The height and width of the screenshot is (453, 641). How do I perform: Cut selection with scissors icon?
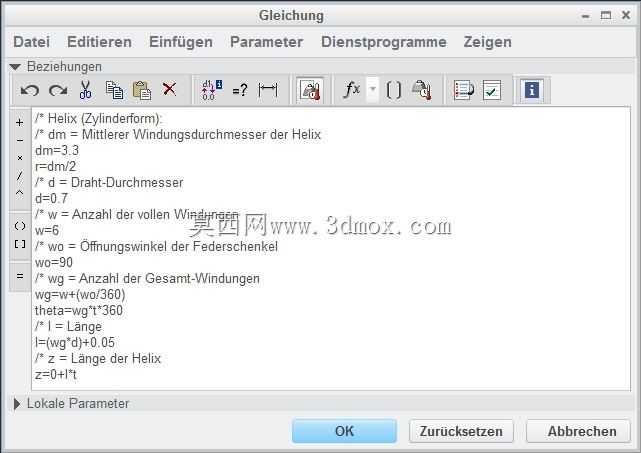[85, 90]
